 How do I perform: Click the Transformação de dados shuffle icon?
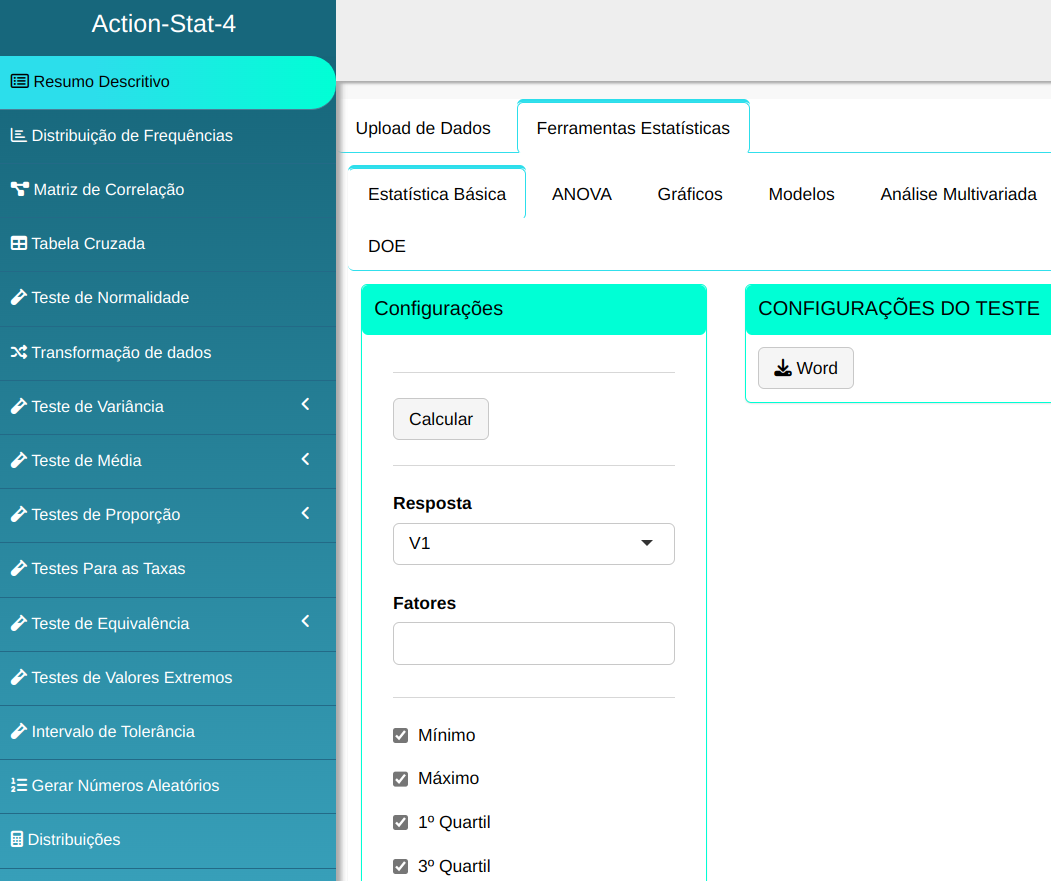18,352
